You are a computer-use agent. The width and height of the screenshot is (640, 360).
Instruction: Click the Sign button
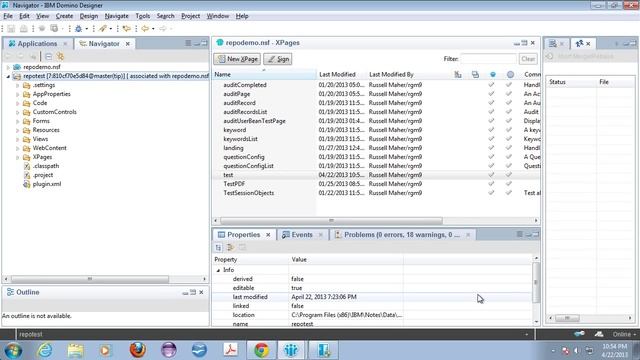[278, 59]
